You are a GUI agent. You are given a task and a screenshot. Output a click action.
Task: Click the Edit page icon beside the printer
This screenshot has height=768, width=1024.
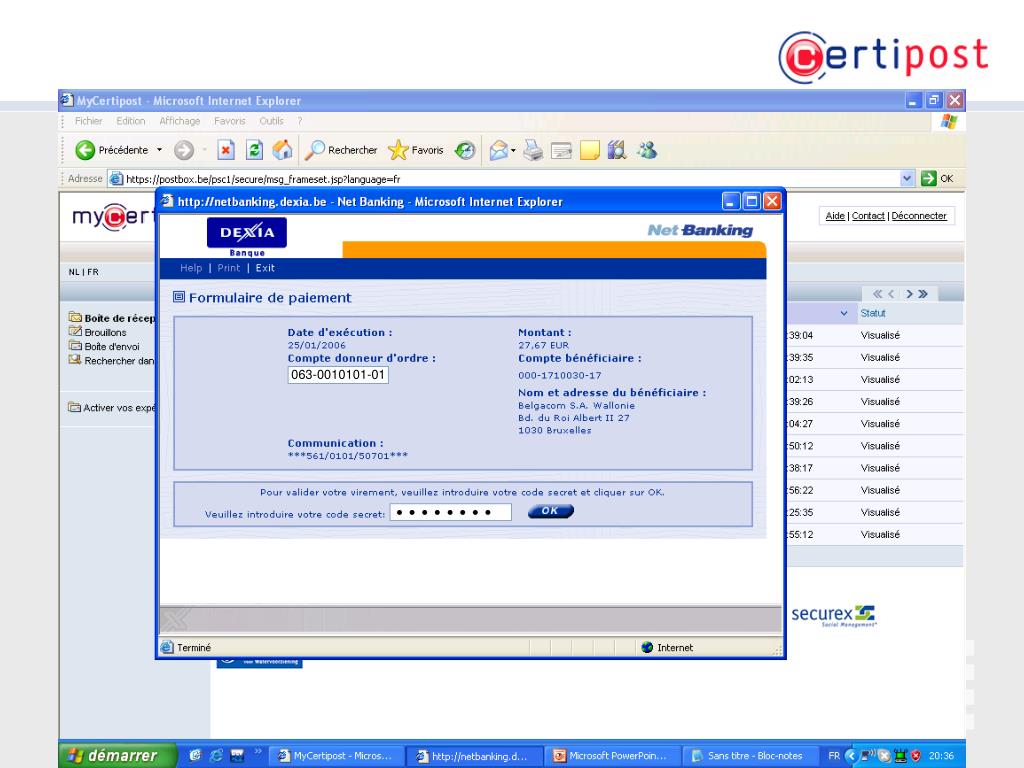(561, 151)
